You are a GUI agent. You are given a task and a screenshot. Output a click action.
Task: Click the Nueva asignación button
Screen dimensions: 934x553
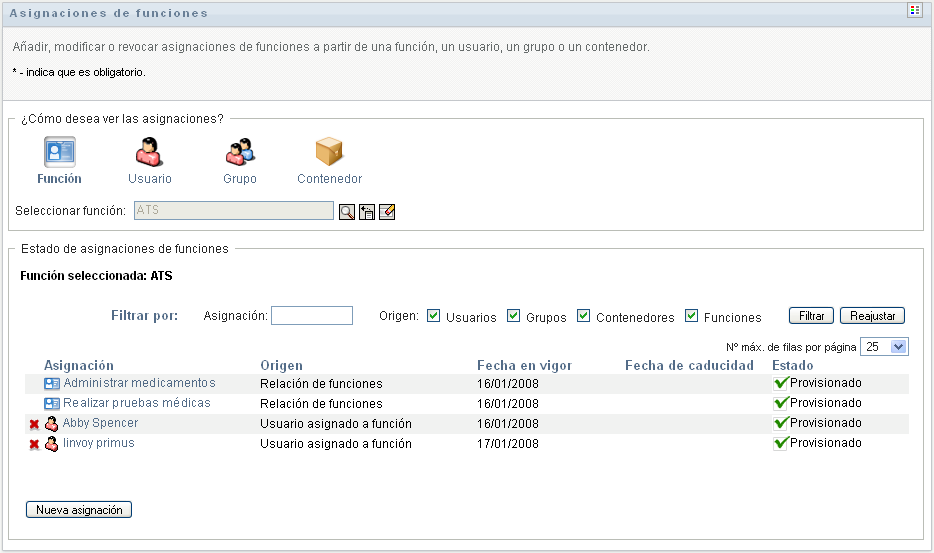pyautogui.click(x=79, y=510)
